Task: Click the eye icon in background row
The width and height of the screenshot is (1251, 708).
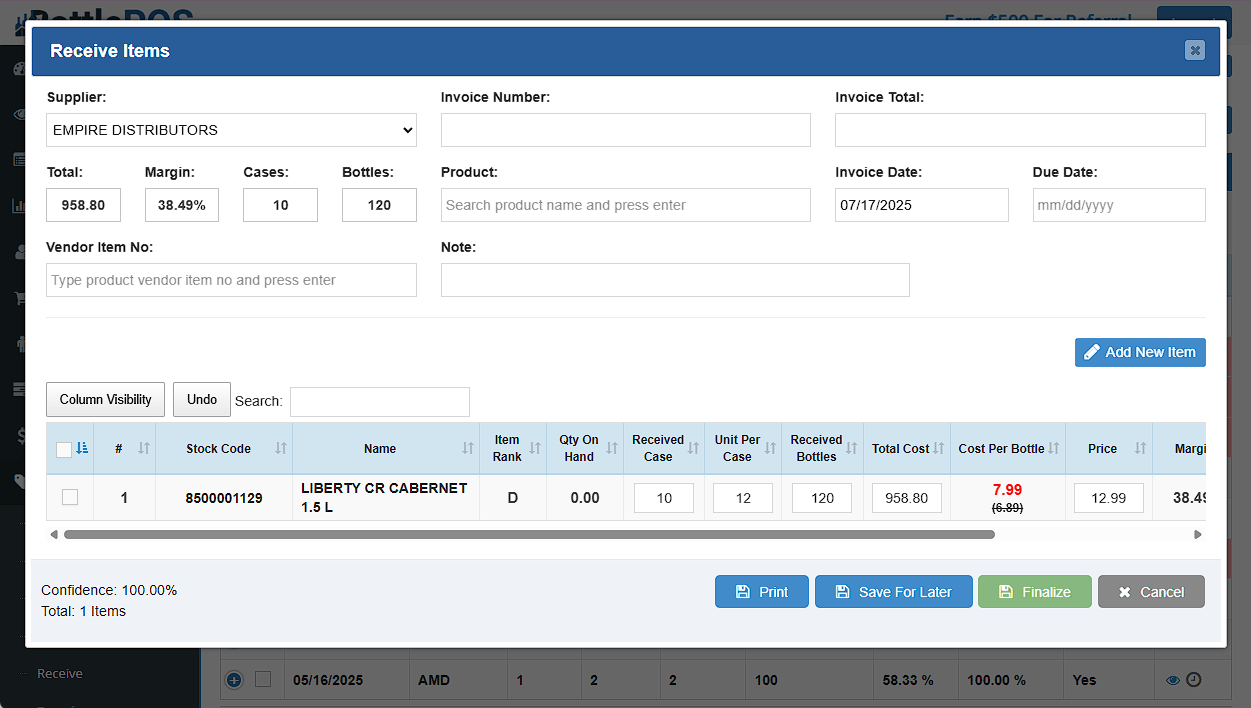Action: click(1173, 681)
